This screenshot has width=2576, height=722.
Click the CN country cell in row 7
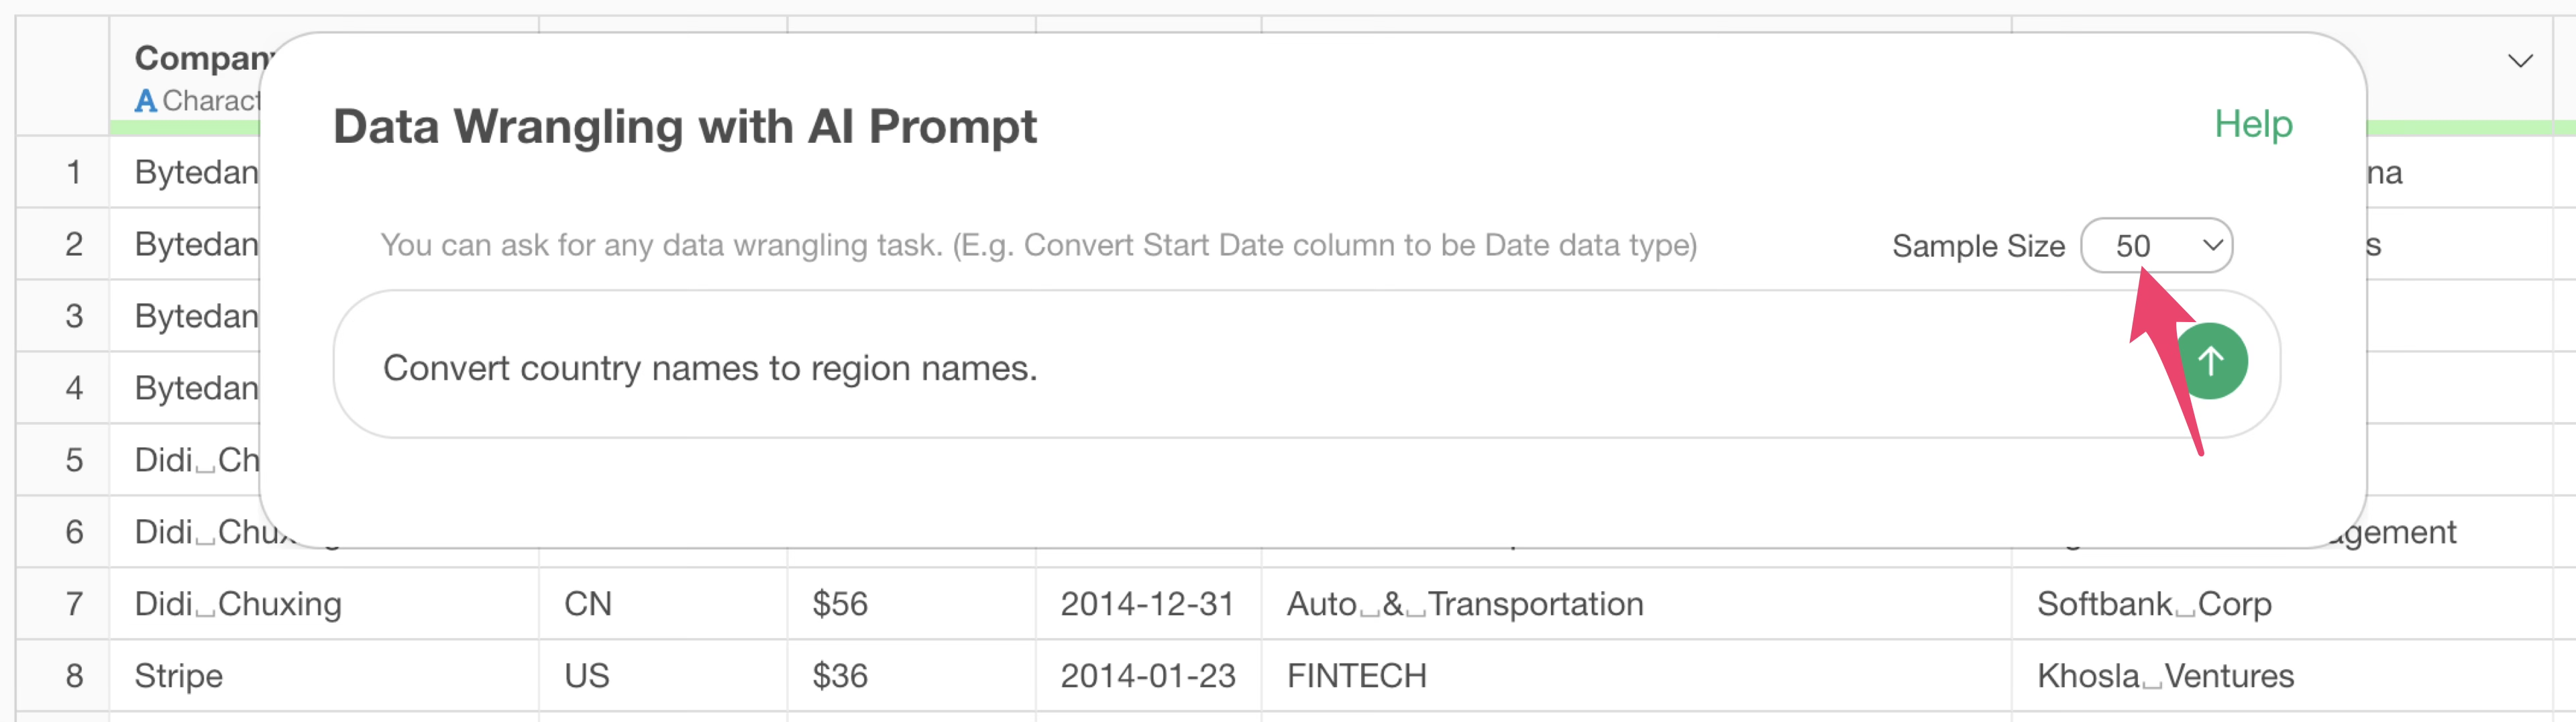tap(588, 605)
